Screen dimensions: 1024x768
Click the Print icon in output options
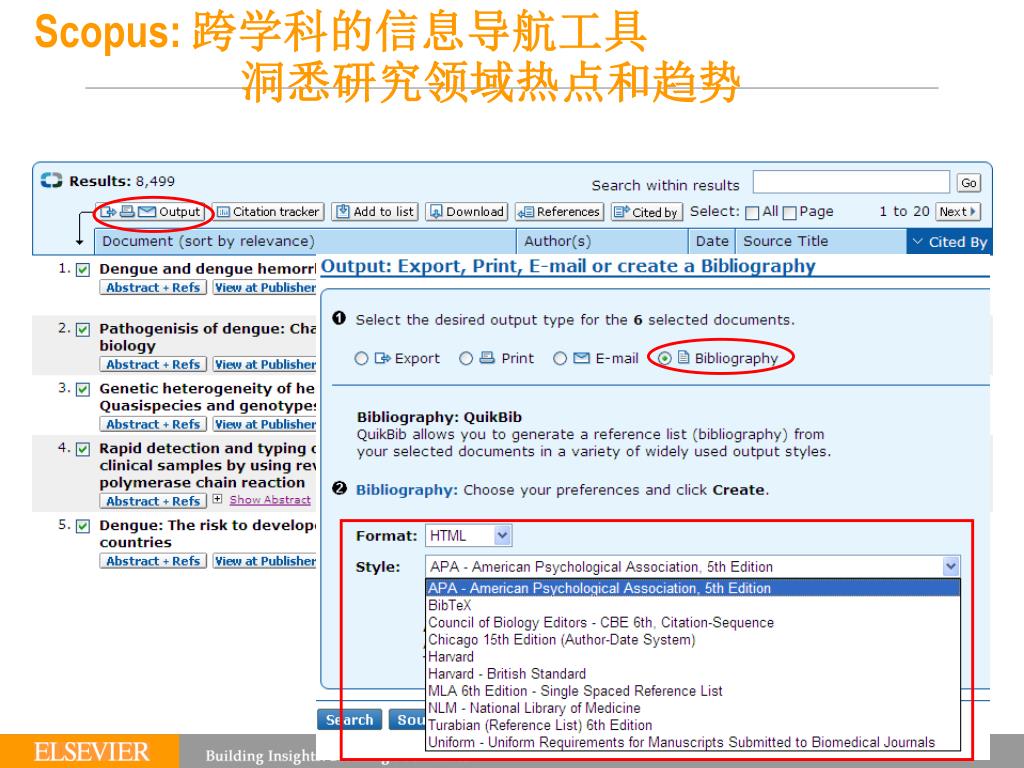pos(487,358)
